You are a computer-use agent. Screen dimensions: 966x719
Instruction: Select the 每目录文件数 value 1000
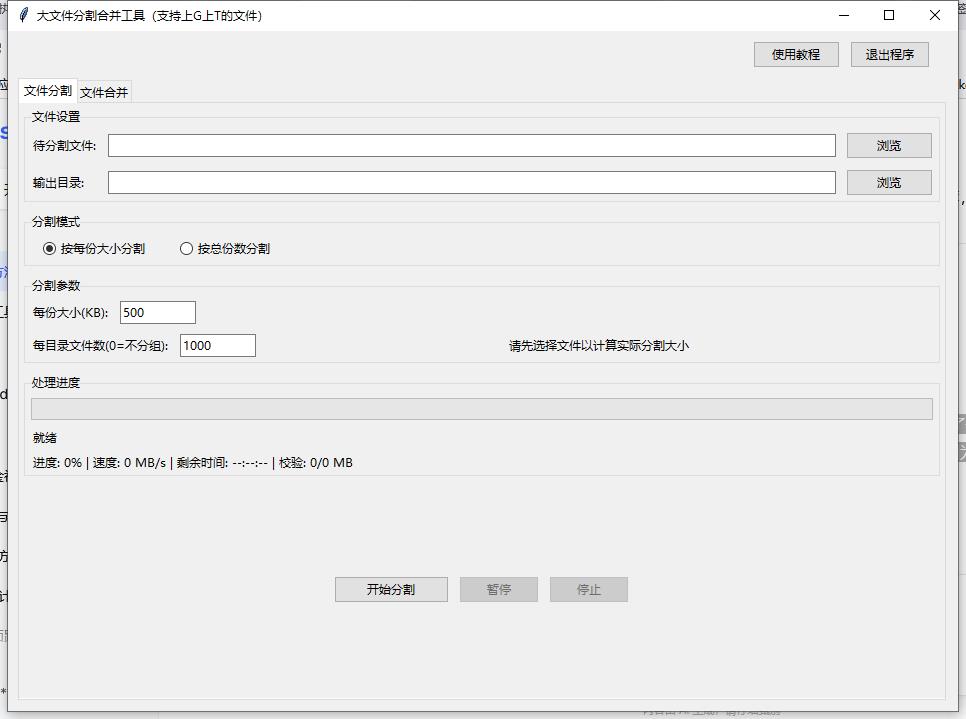pyautogui.click(x=216, y=345)
